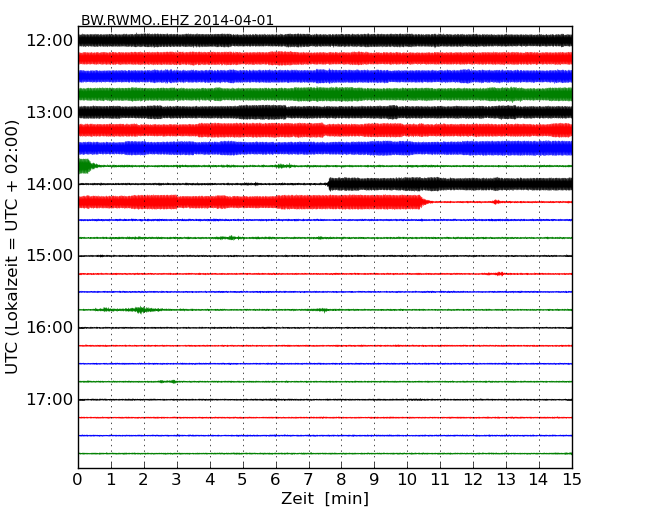This screenshot has height=520, width=650.
Task: Click the x-axis tick label 4
Action: pyautogui.click(x=210, y=480)
